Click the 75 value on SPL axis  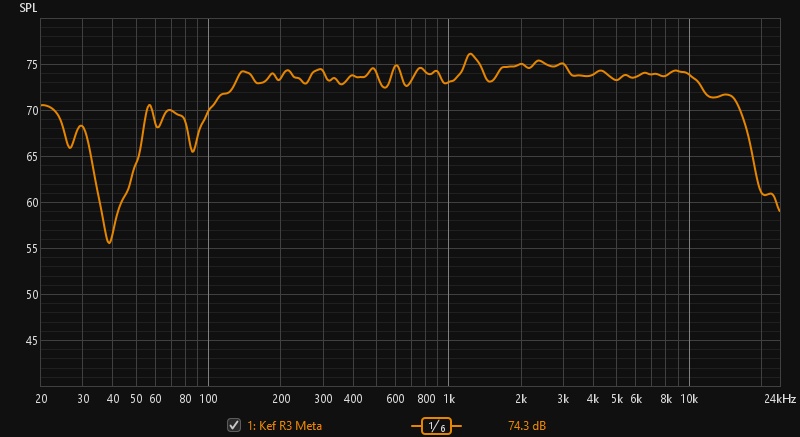(31, 65)
